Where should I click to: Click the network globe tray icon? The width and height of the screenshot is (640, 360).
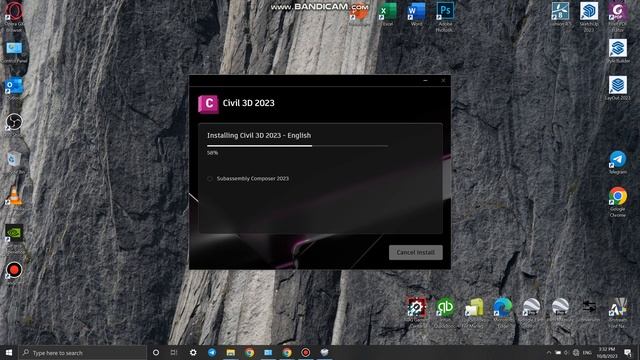coord(576,353)
